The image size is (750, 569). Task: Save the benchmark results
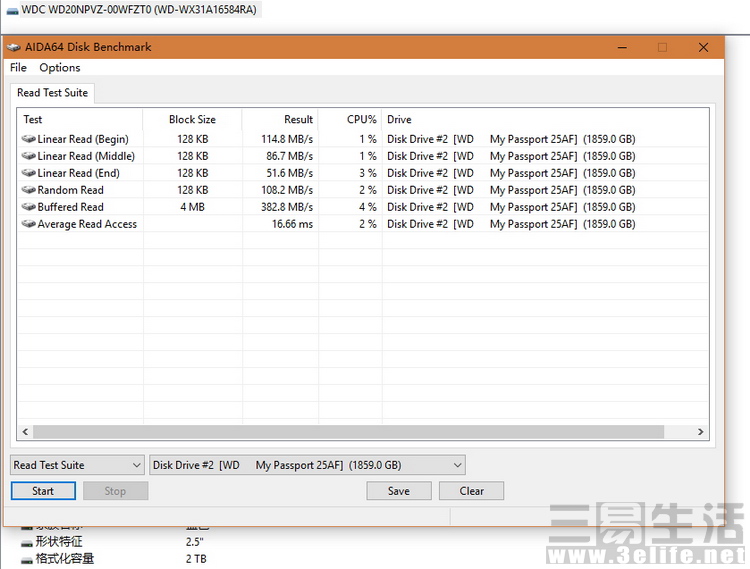click(x=399, y=491)
